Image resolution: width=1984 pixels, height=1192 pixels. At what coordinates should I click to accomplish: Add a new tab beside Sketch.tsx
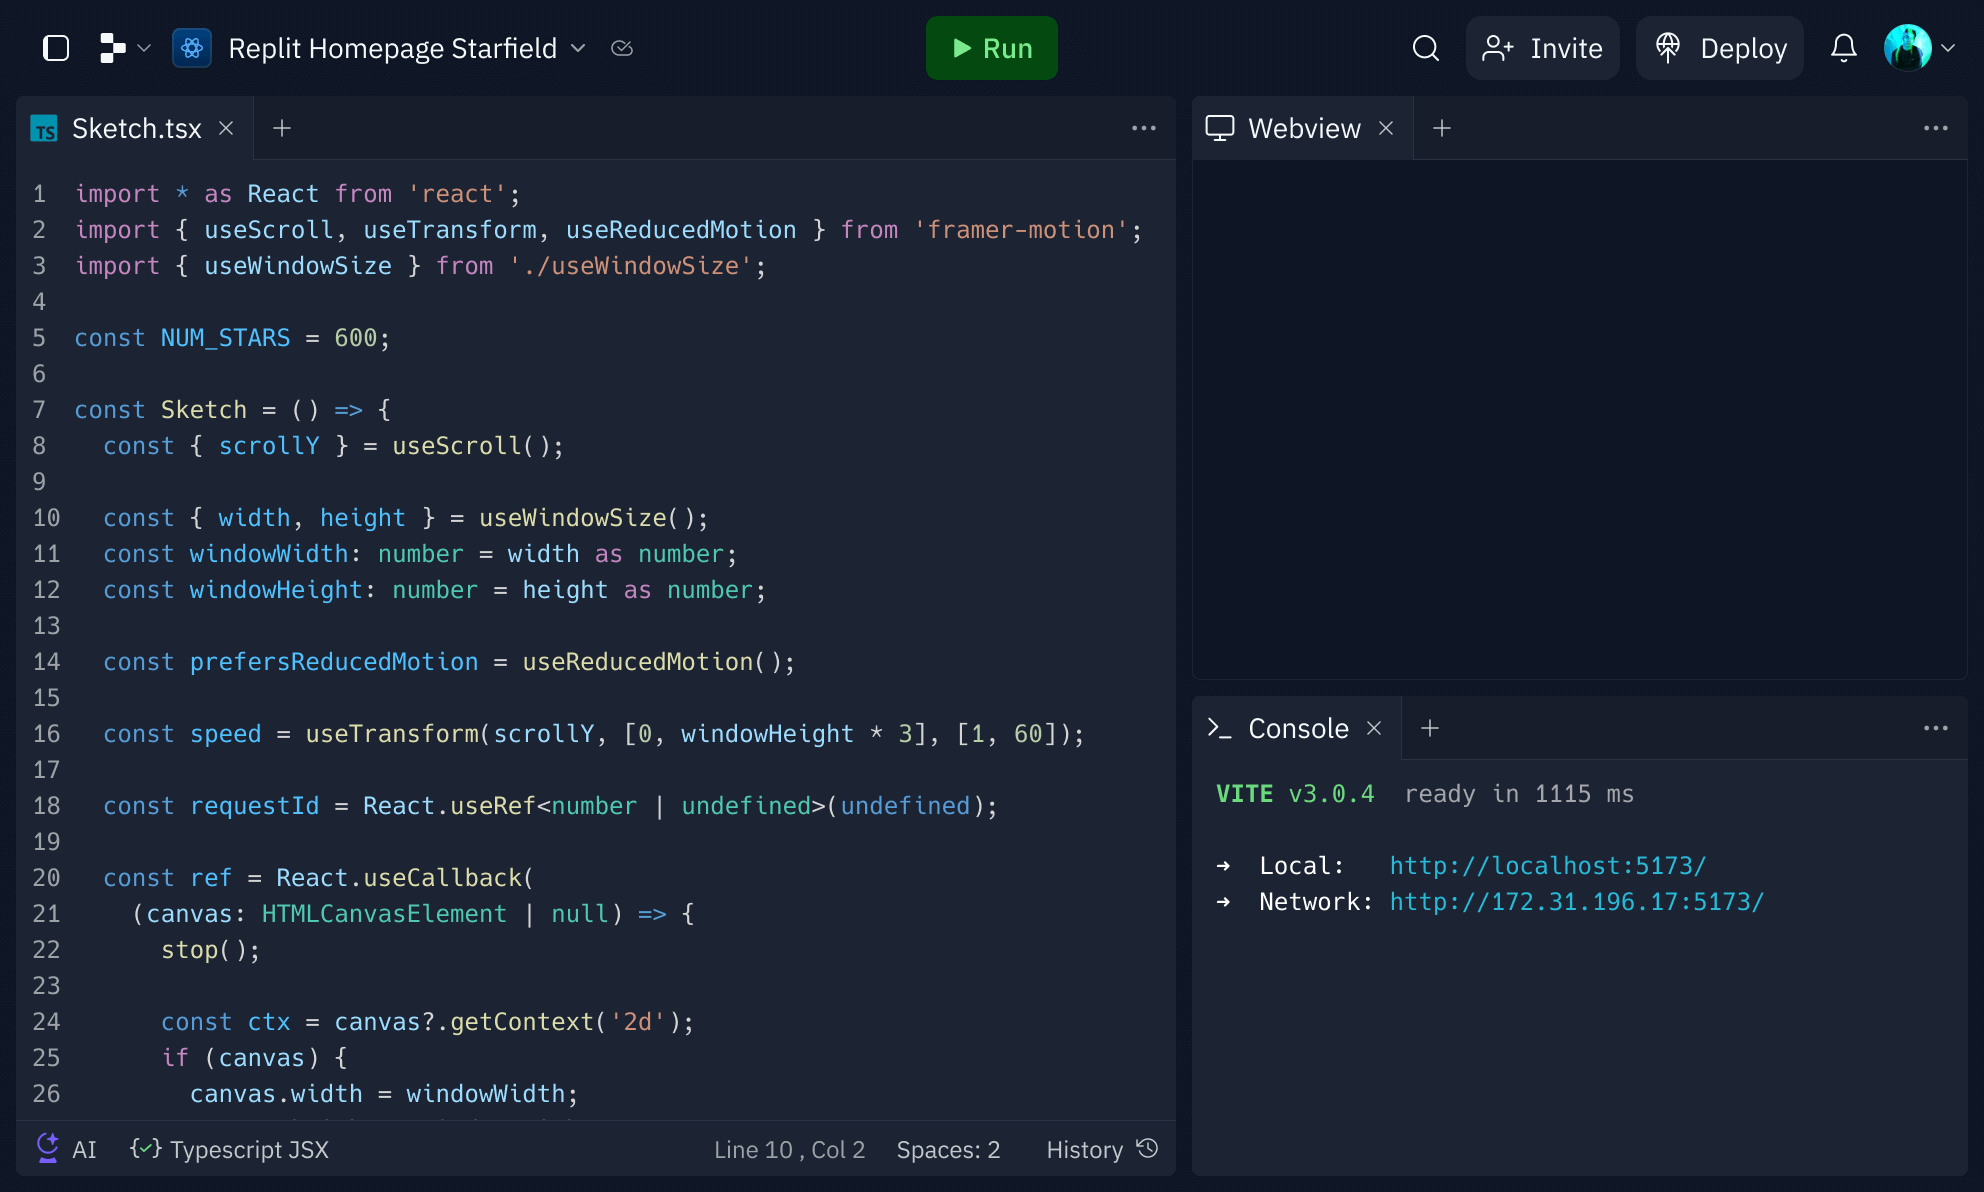pyautogui.click(x=282, y=128)
